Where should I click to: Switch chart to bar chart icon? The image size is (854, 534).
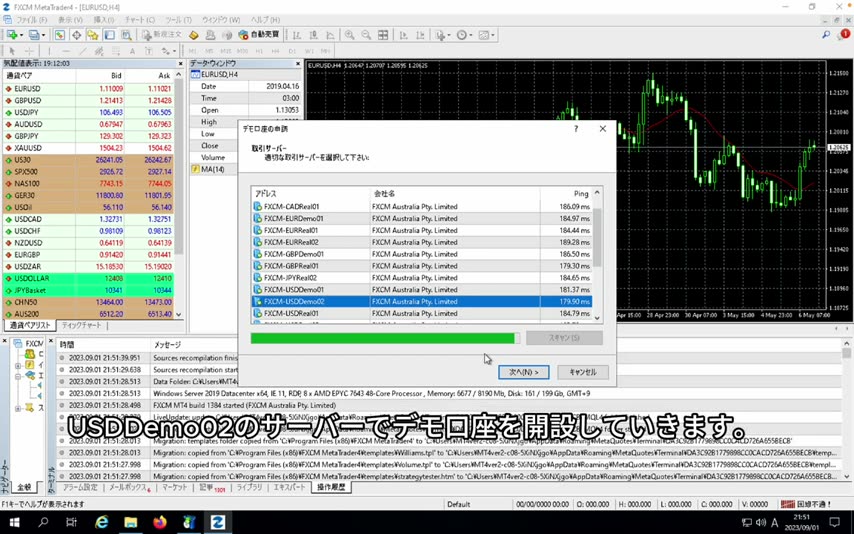click(297, 35)
